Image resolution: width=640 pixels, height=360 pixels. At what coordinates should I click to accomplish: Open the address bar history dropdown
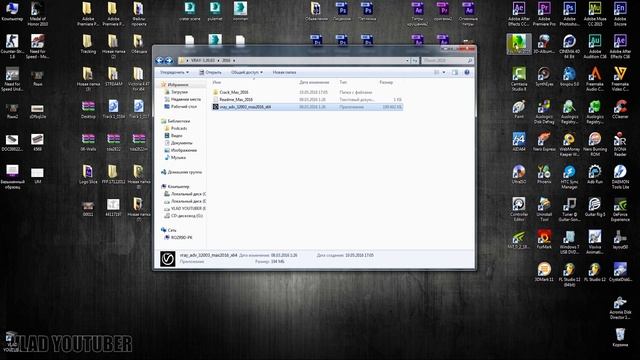coord(407,60)
